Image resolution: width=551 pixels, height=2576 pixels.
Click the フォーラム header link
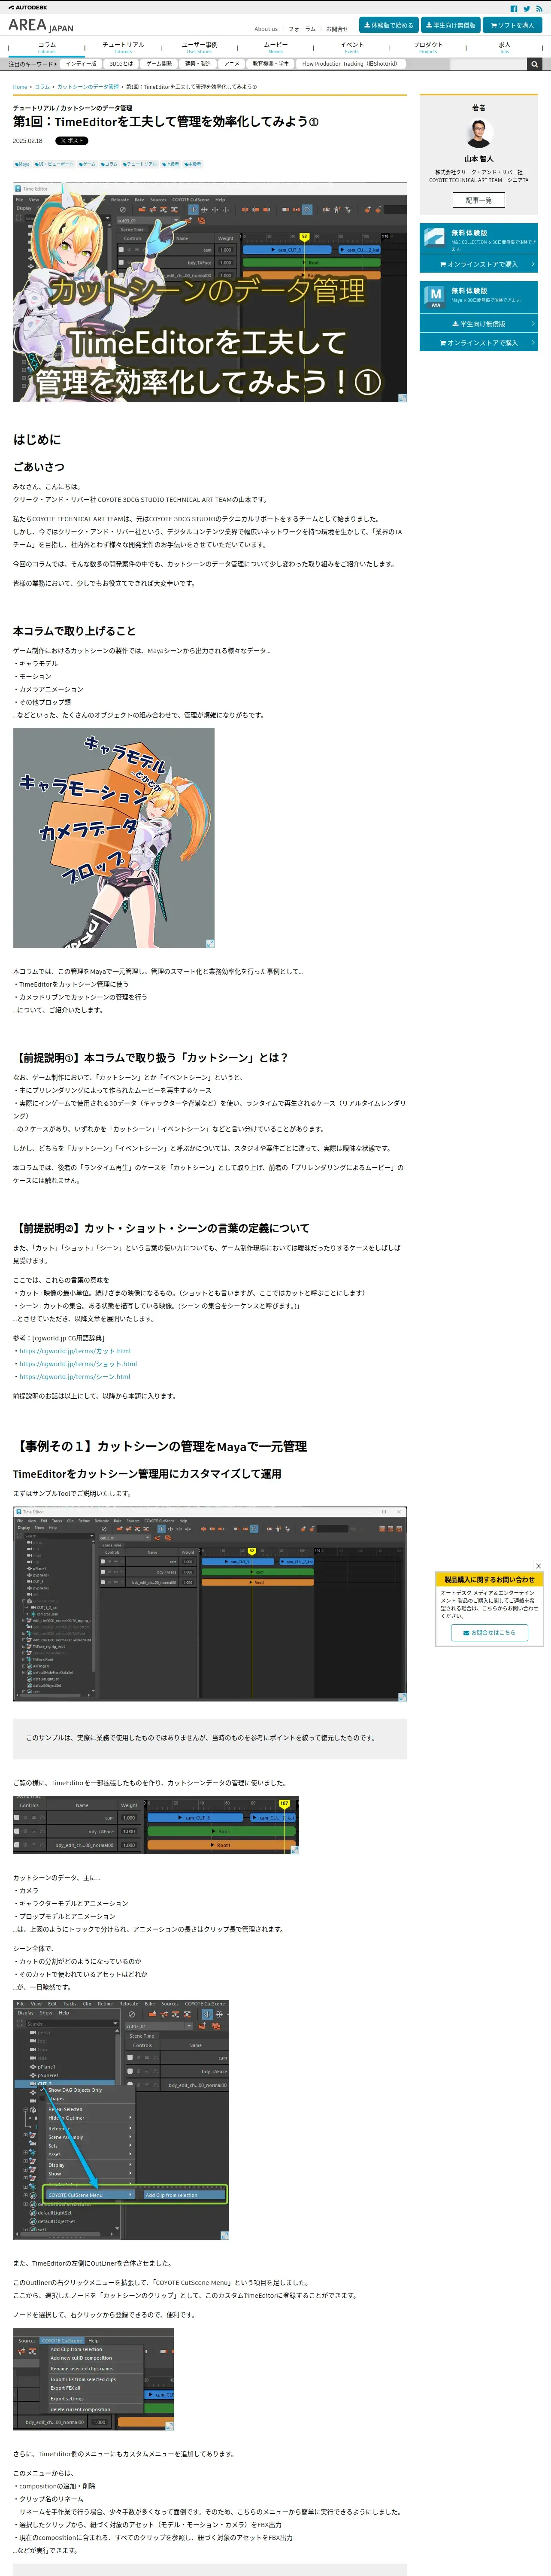[302, 29]
